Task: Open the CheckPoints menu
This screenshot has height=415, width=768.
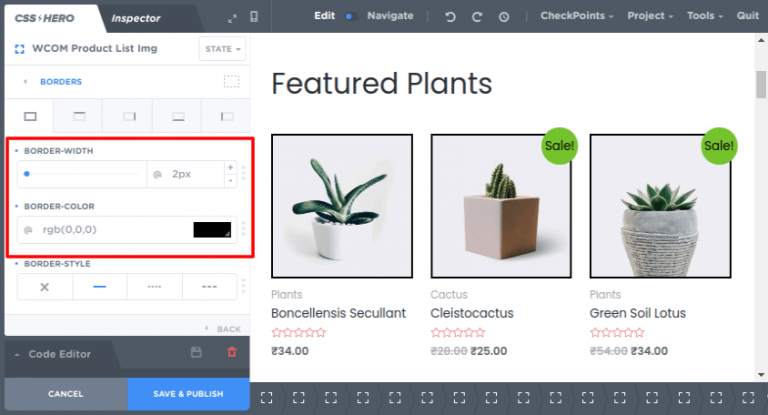Action: point(576,16)
